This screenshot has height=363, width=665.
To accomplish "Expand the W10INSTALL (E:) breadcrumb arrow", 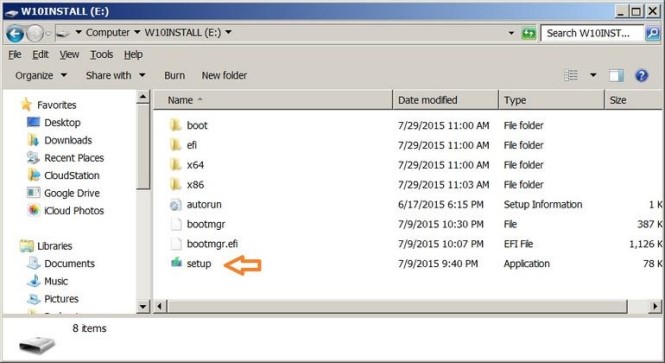I will 228,32.
